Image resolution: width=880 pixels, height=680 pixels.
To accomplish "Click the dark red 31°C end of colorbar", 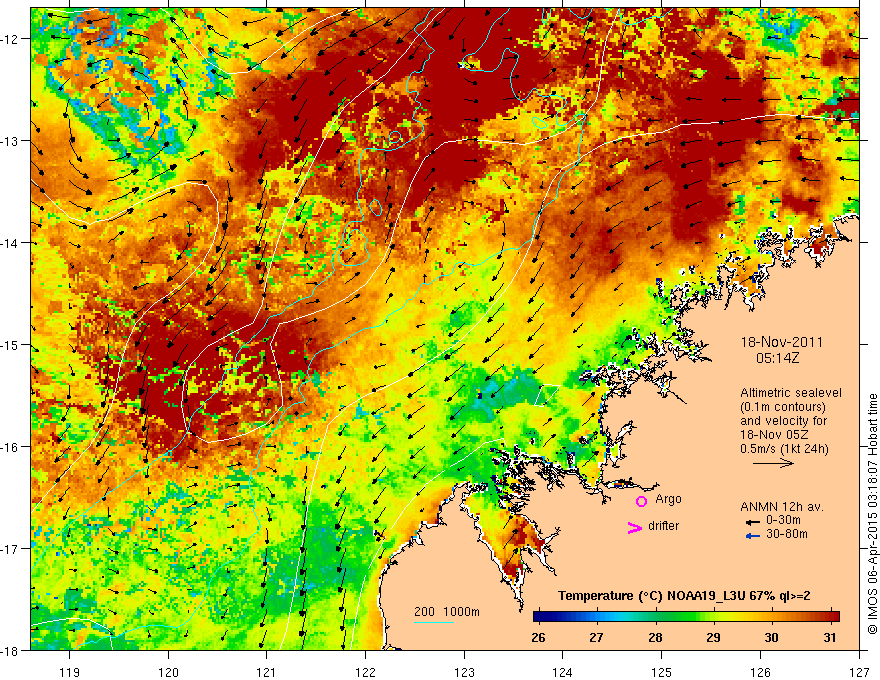I will coord(834,617).
